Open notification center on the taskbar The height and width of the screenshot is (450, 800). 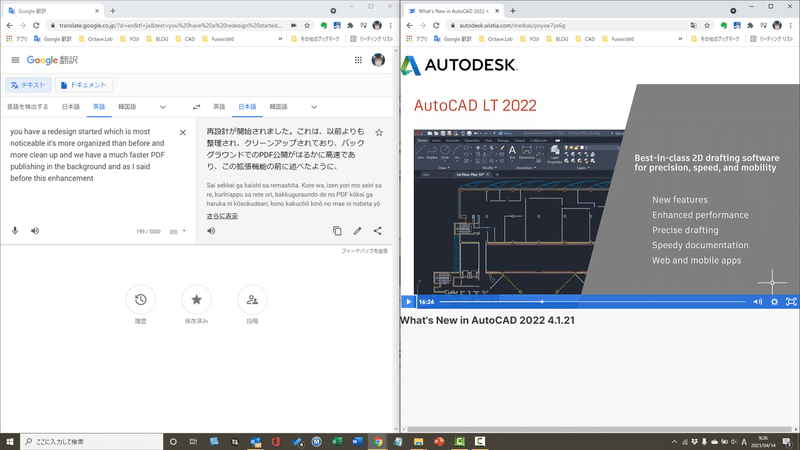(787, 442)
